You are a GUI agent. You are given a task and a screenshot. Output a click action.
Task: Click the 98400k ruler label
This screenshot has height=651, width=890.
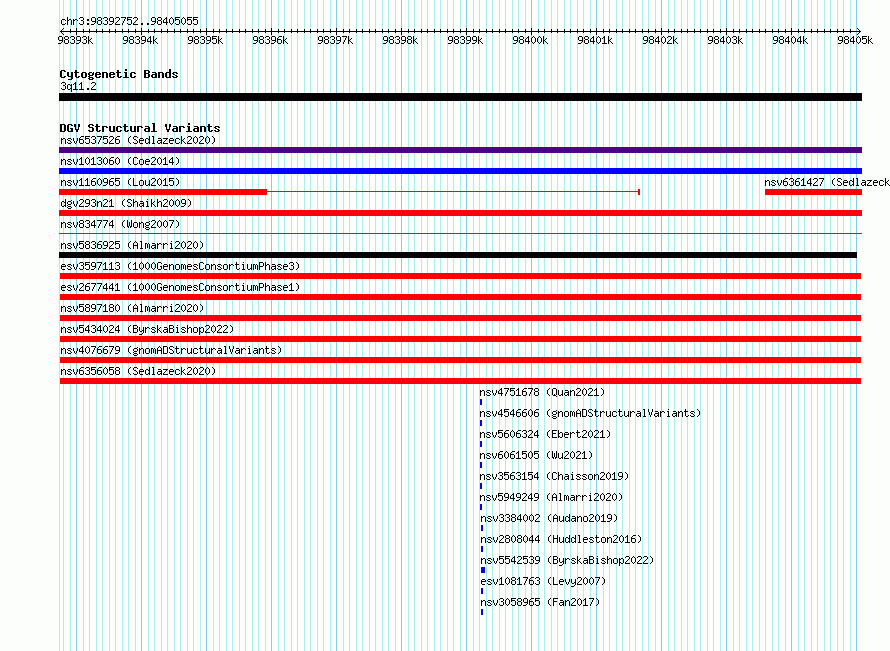click(x=530, y=40)
